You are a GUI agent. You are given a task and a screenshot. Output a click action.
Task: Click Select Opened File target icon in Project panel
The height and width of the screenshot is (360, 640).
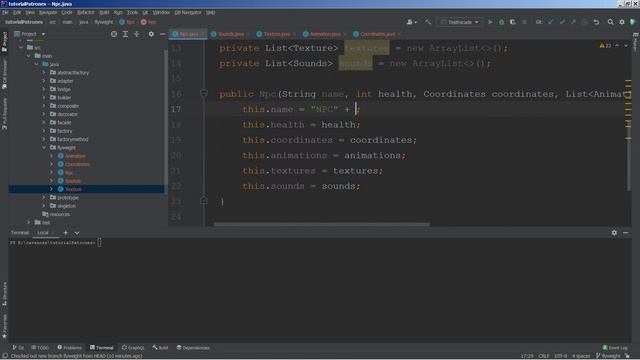[114, 34]
